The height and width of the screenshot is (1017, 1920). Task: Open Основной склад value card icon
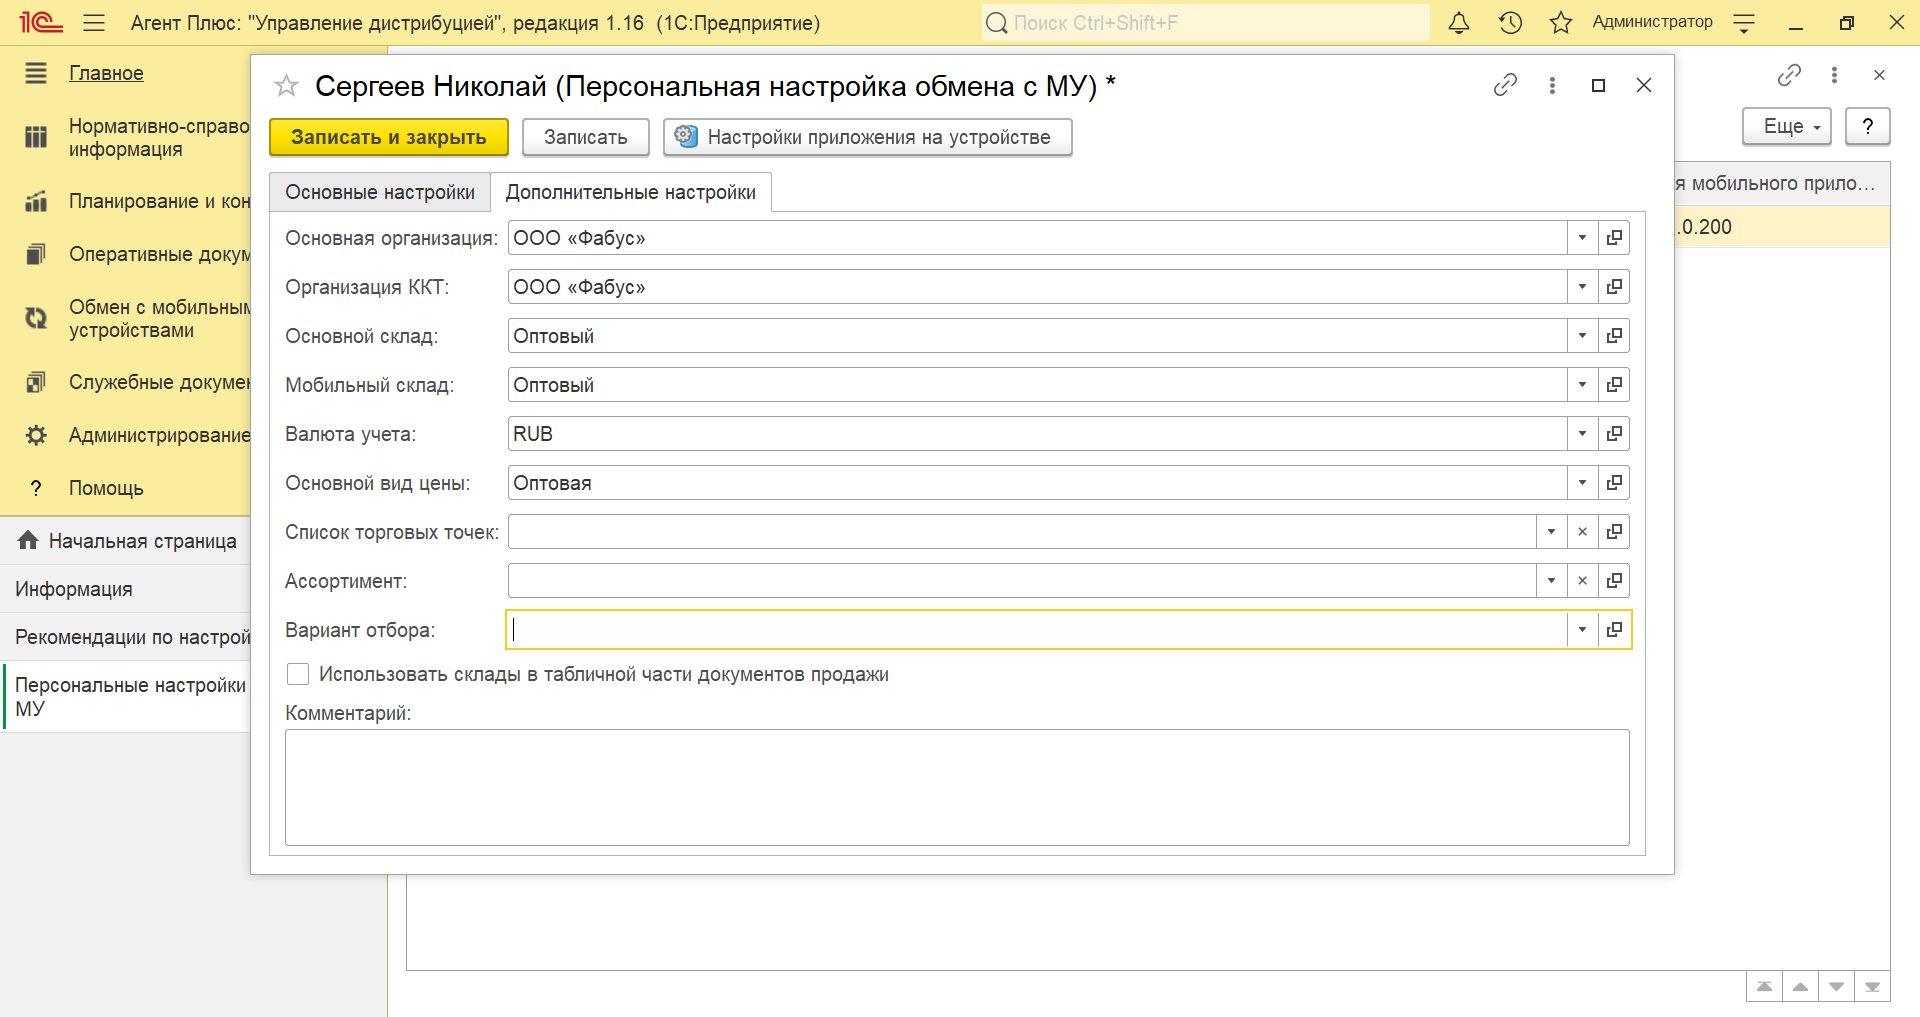pos(1614,336)
